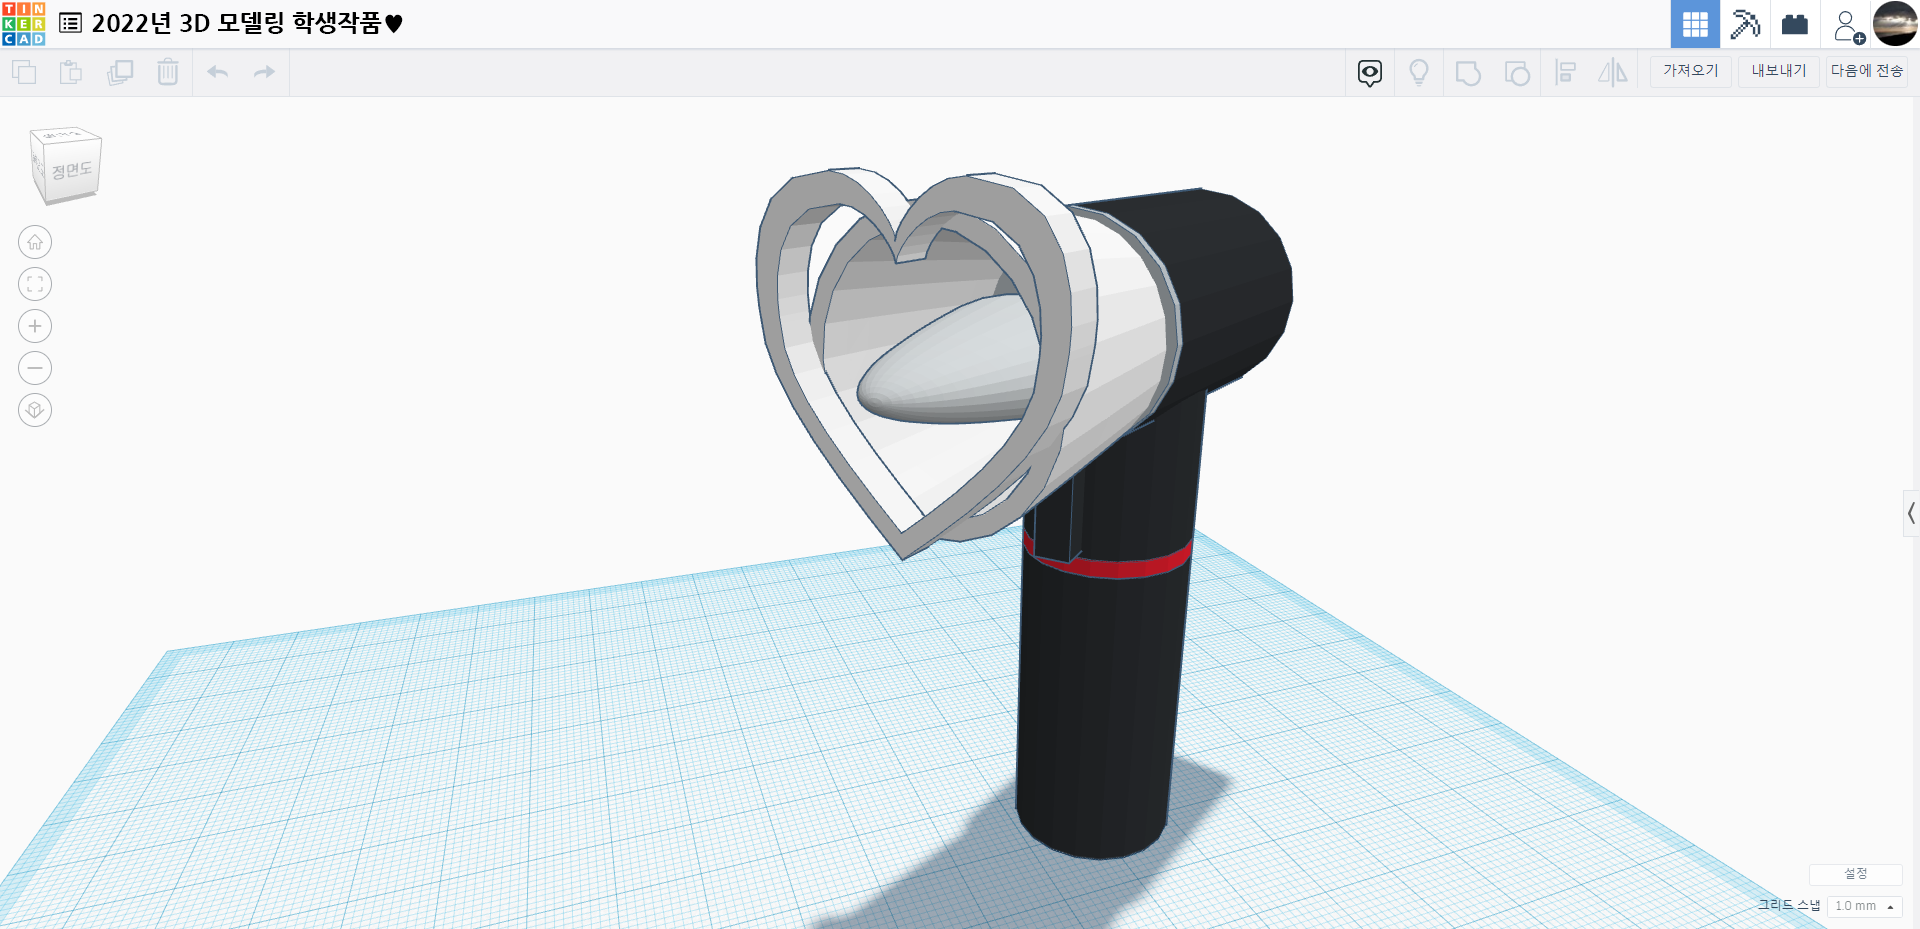Click the 다음에 전송 send-to button
Viewport: 1920px width, 929px height.
[1867, 71]
